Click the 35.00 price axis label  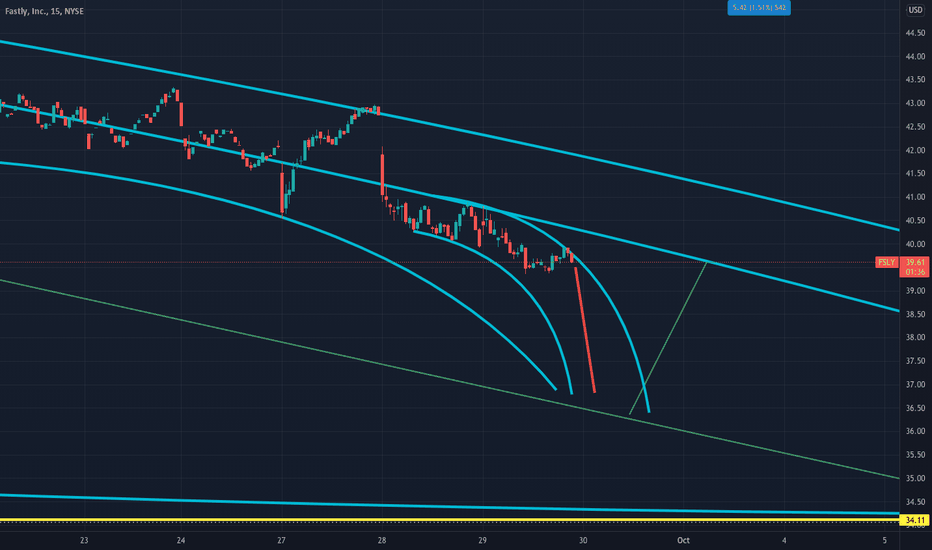click(915, 478)
